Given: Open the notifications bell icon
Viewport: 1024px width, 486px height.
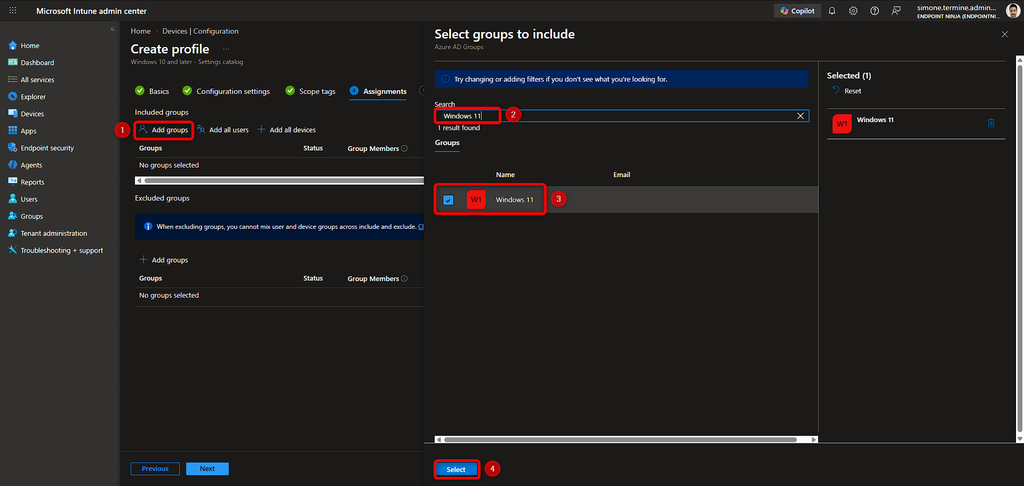Looking at the screenshot, I should pos(832,10).
